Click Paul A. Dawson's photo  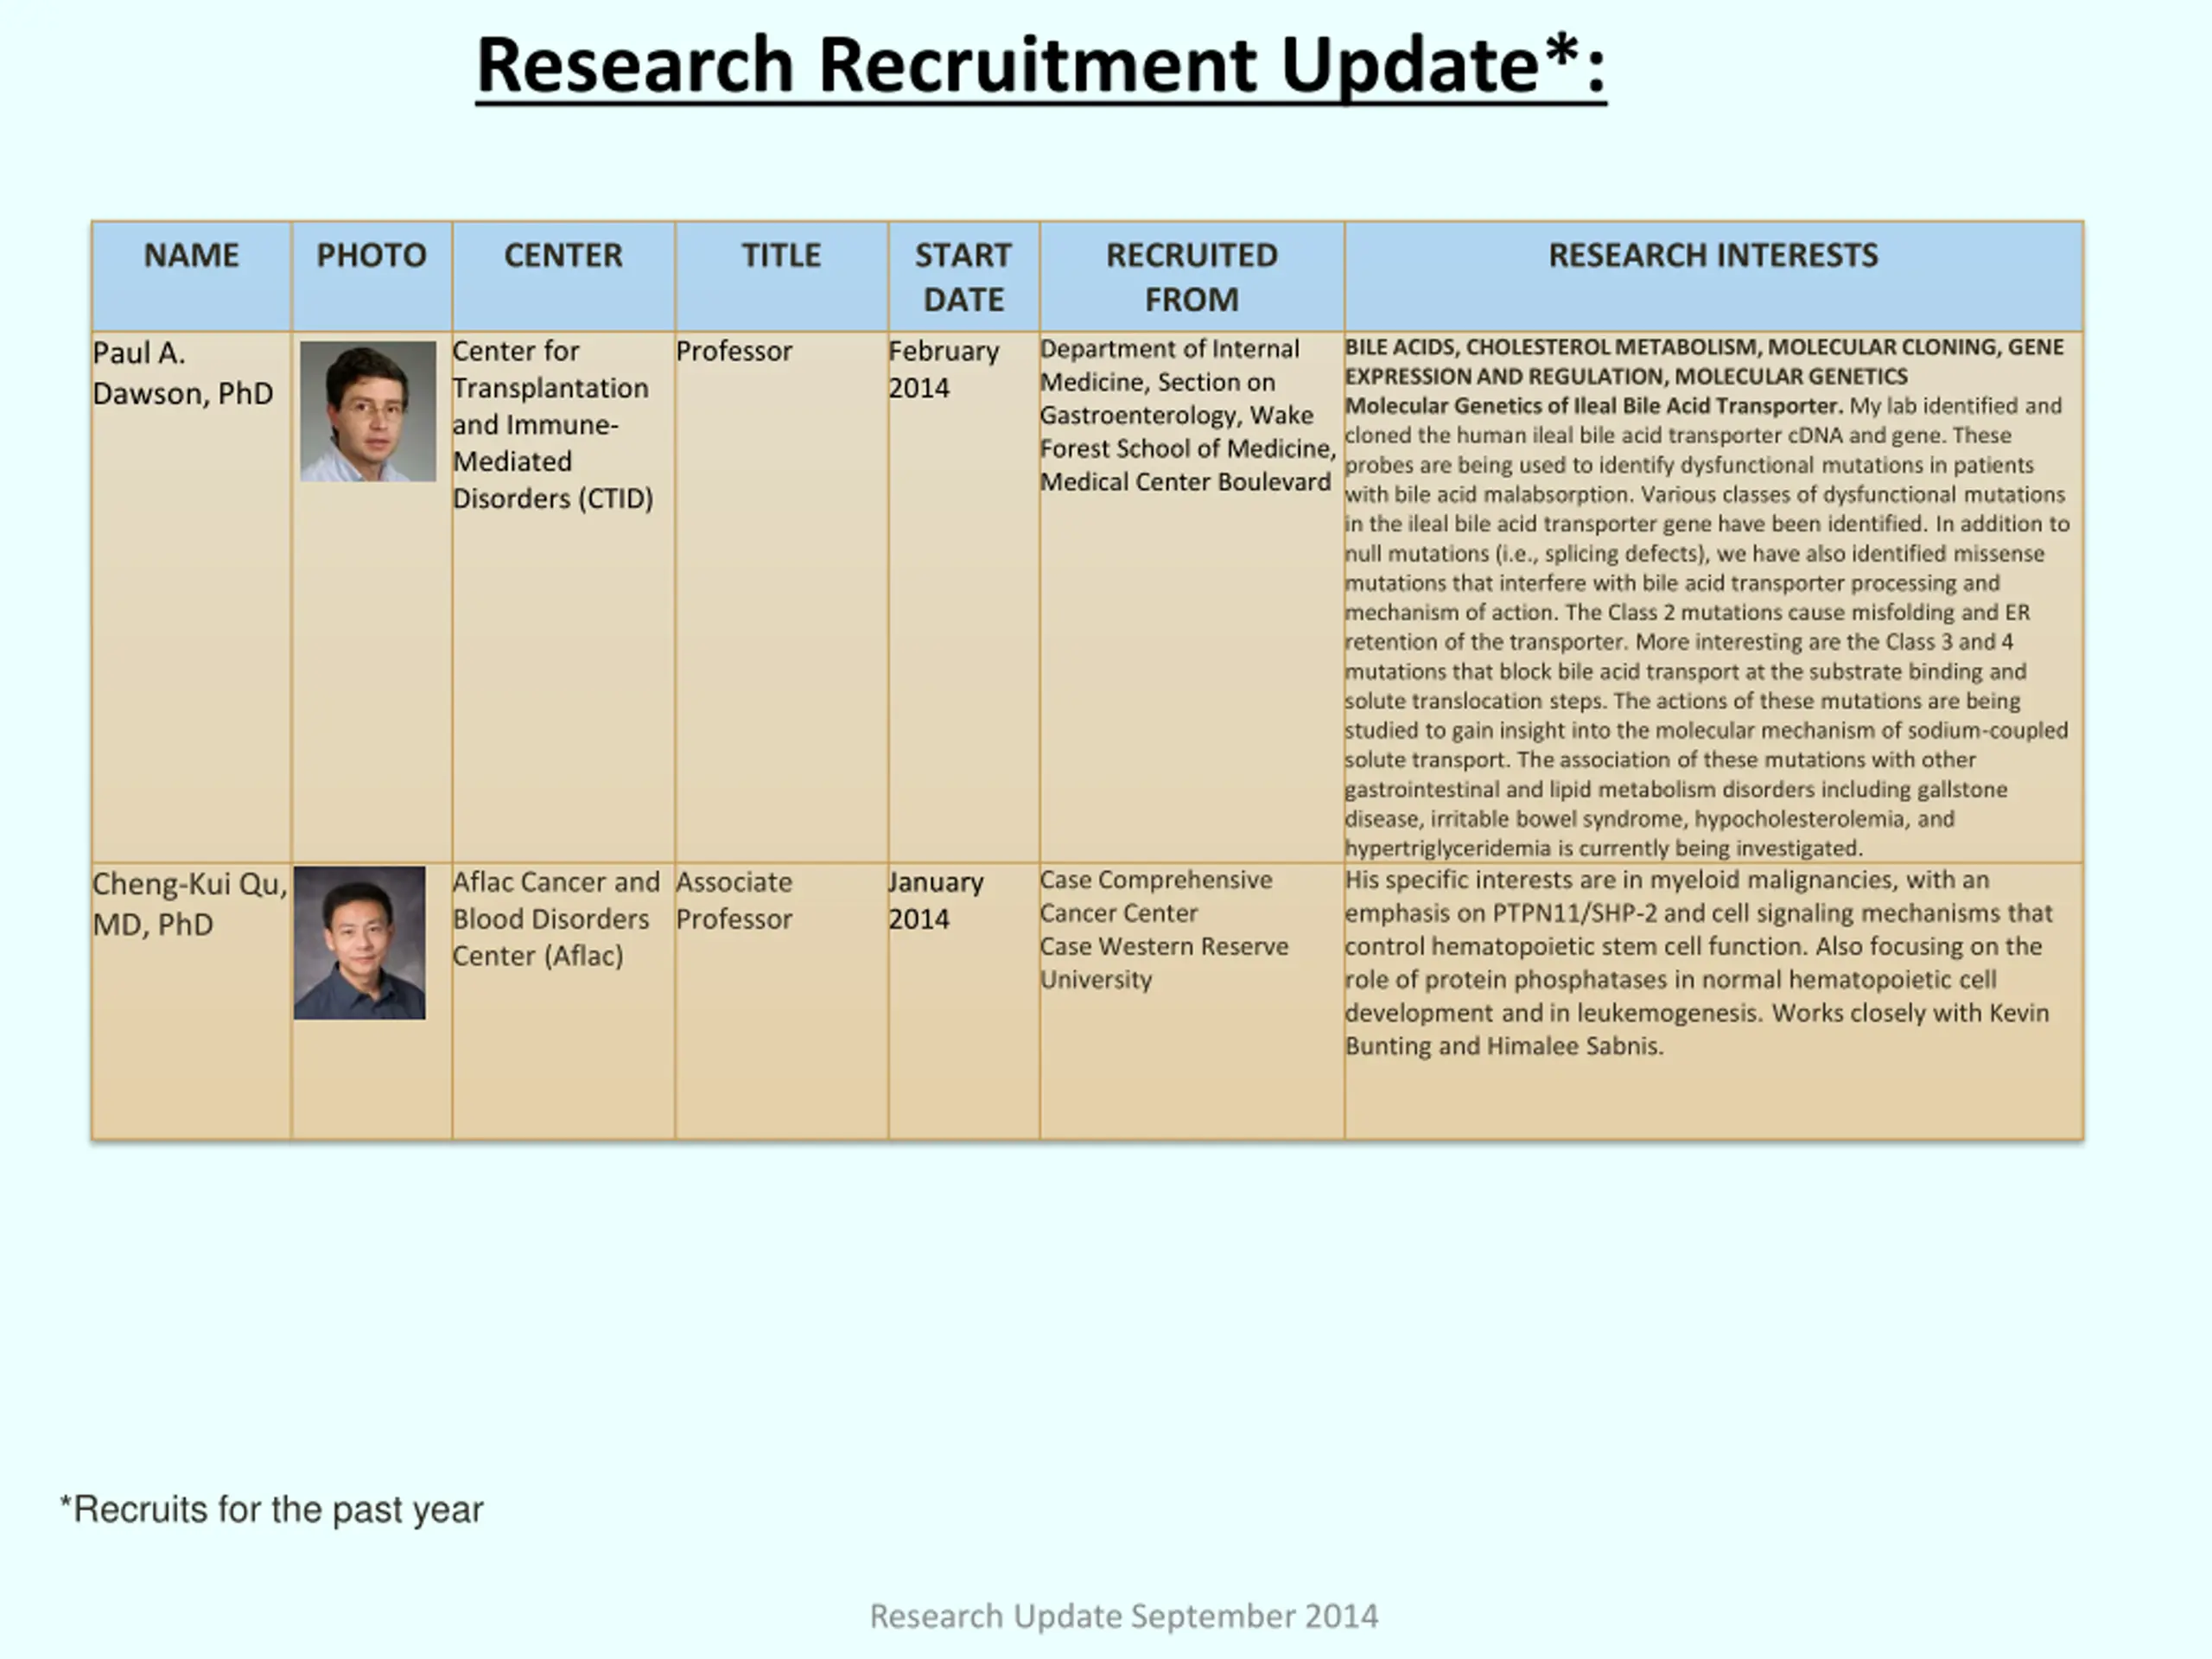(368, 411)
